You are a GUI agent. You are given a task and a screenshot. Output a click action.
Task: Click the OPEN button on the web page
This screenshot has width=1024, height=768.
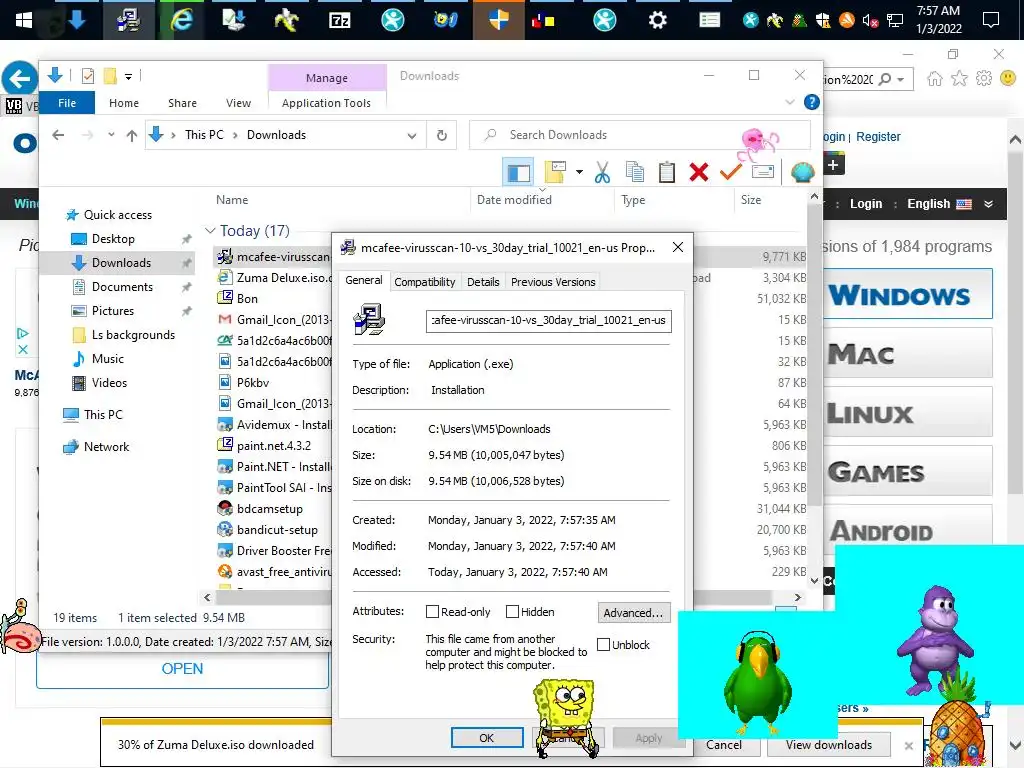[x=182, y=669]
